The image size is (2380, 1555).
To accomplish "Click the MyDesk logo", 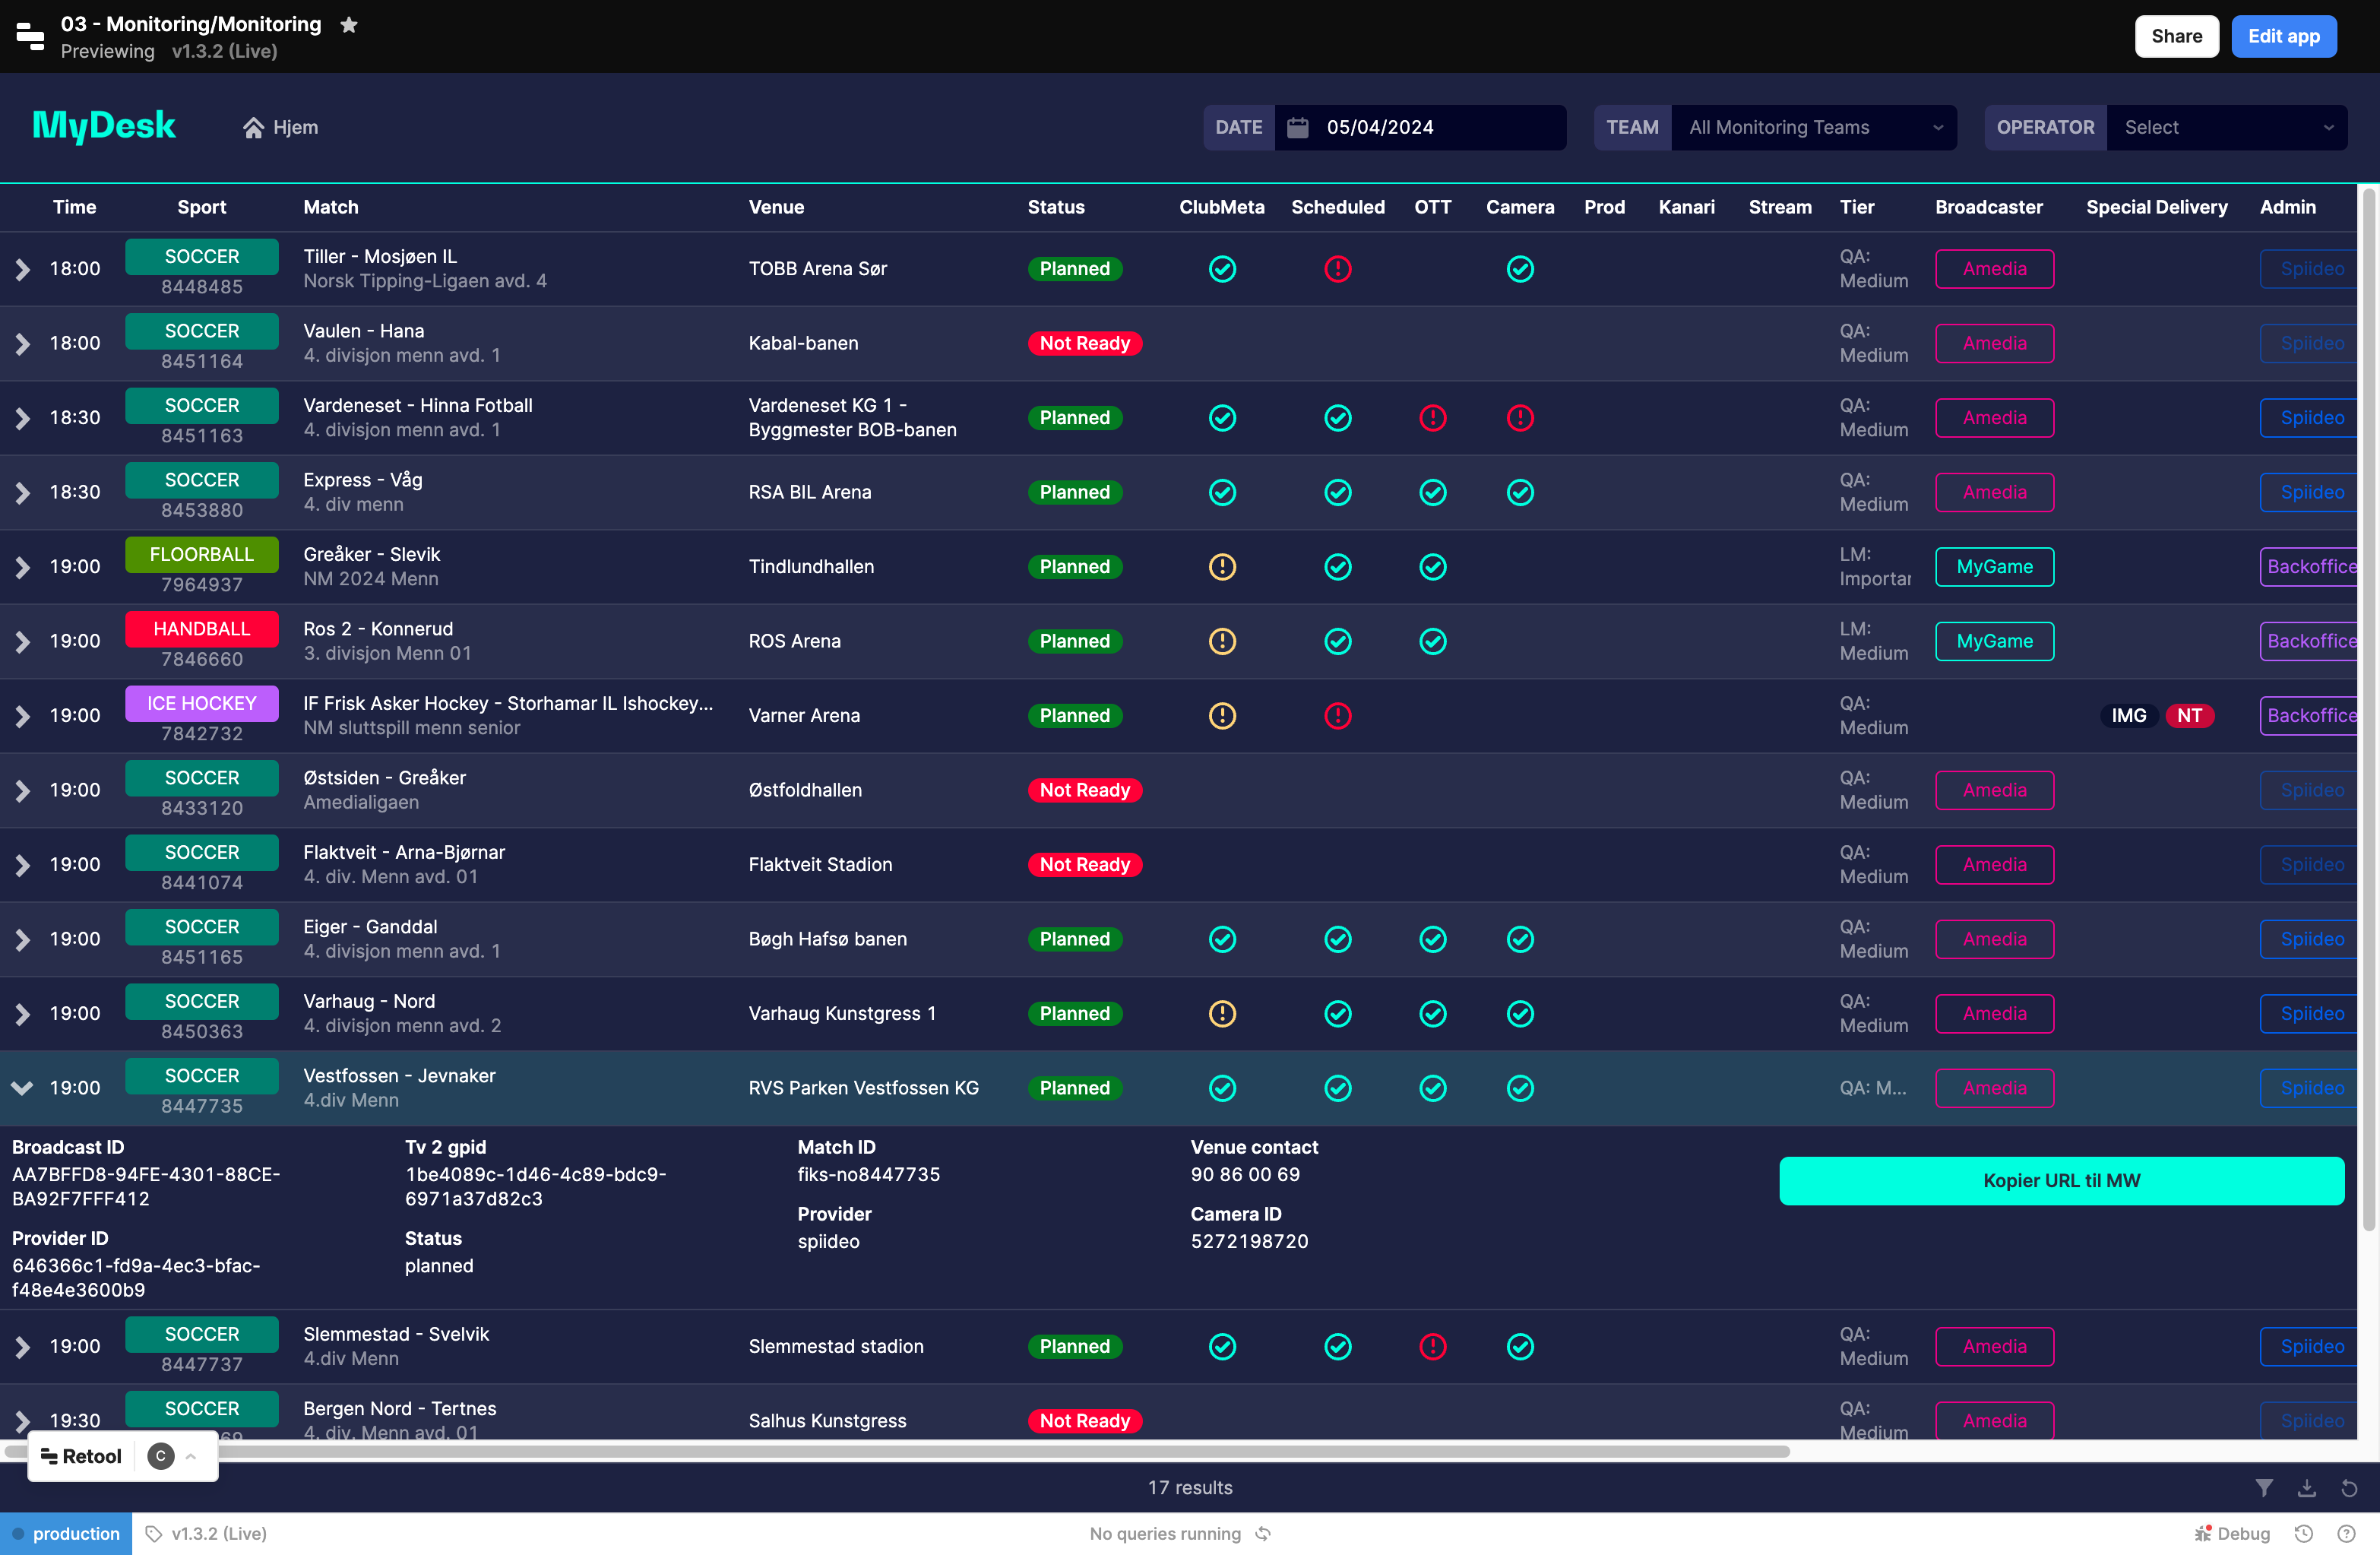I will point(104,126).
